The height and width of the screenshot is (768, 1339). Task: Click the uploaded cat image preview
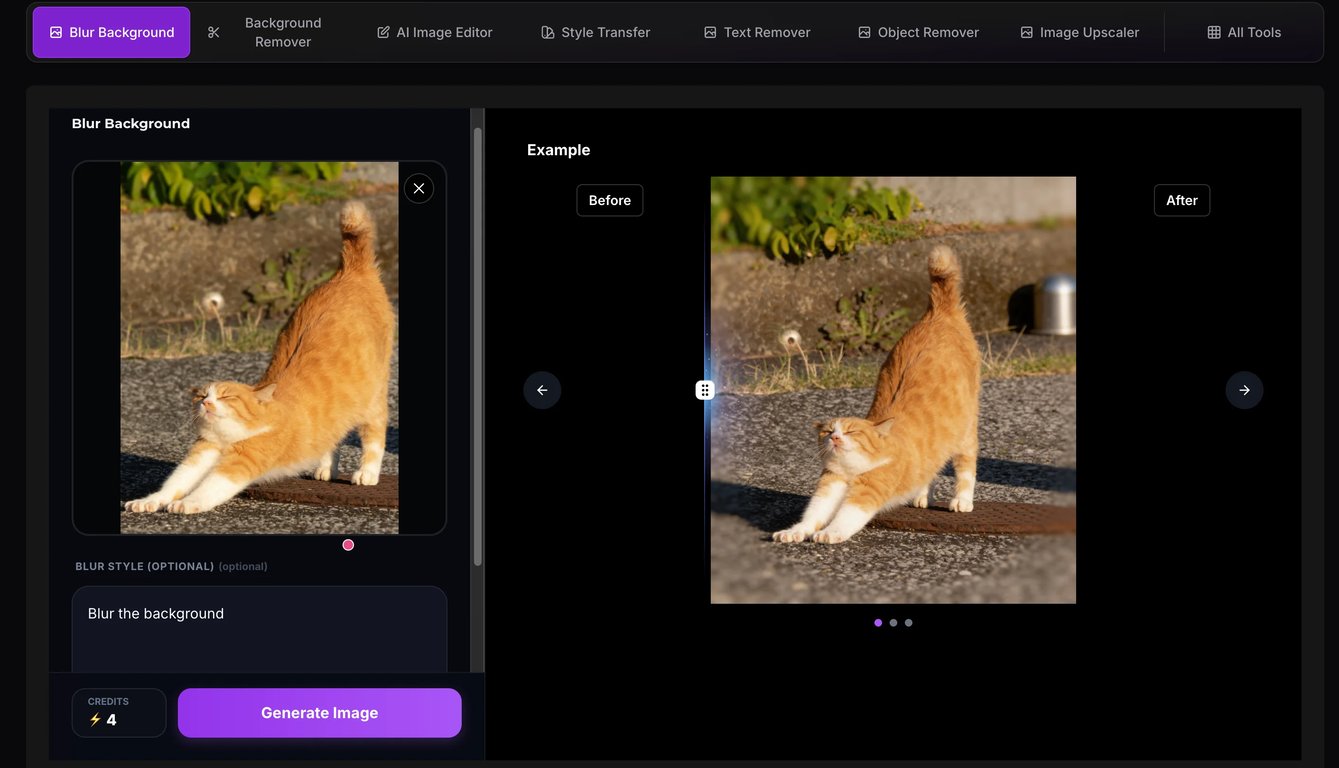(x=260, y=348)
